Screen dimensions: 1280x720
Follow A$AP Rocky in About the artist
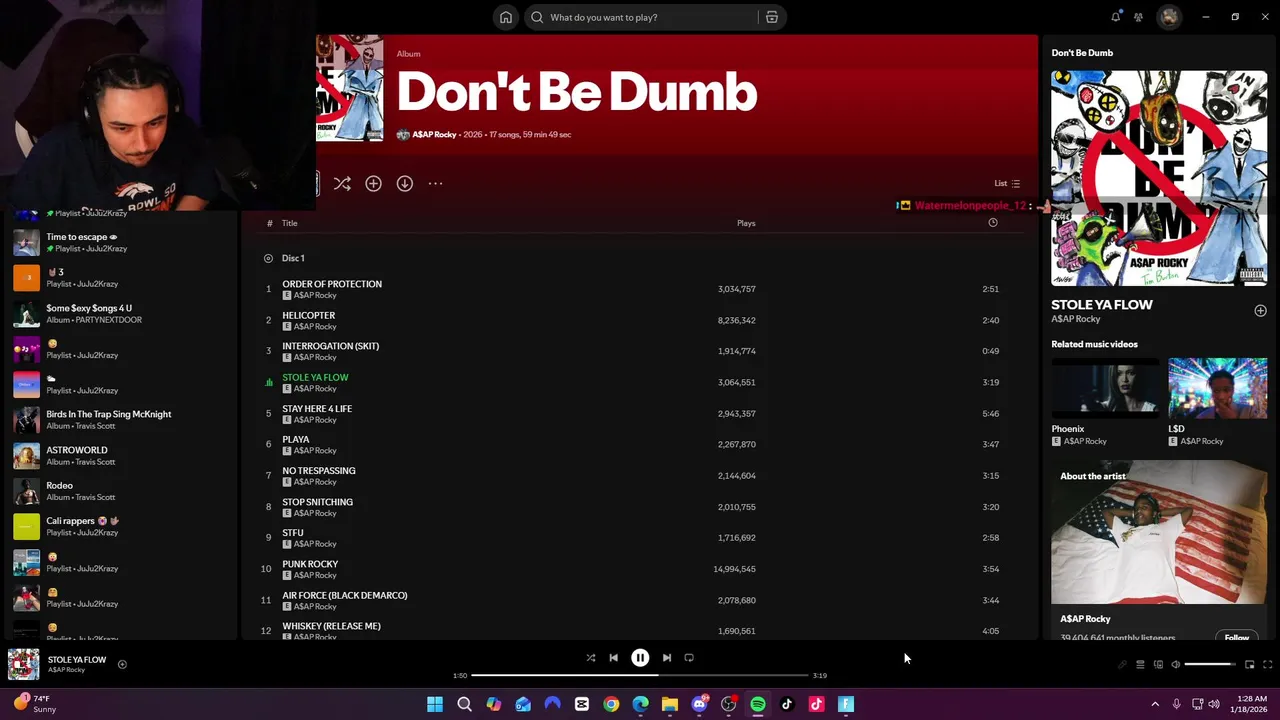pos(1237,637)
